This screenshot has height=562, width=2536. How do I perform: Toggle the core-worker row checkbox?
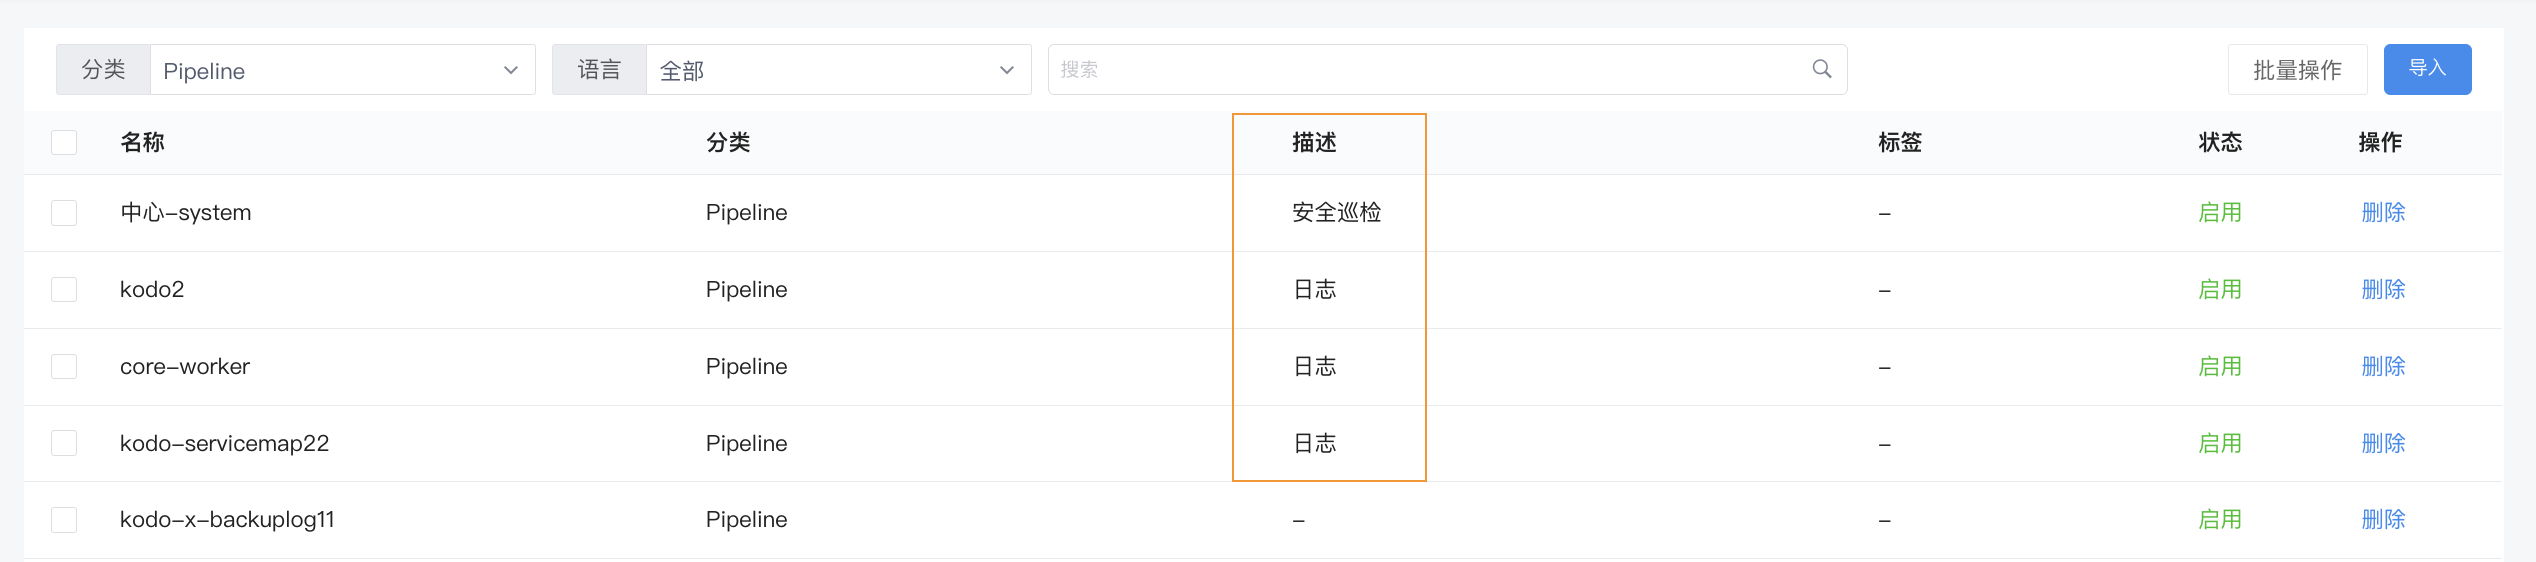[64, 367]
